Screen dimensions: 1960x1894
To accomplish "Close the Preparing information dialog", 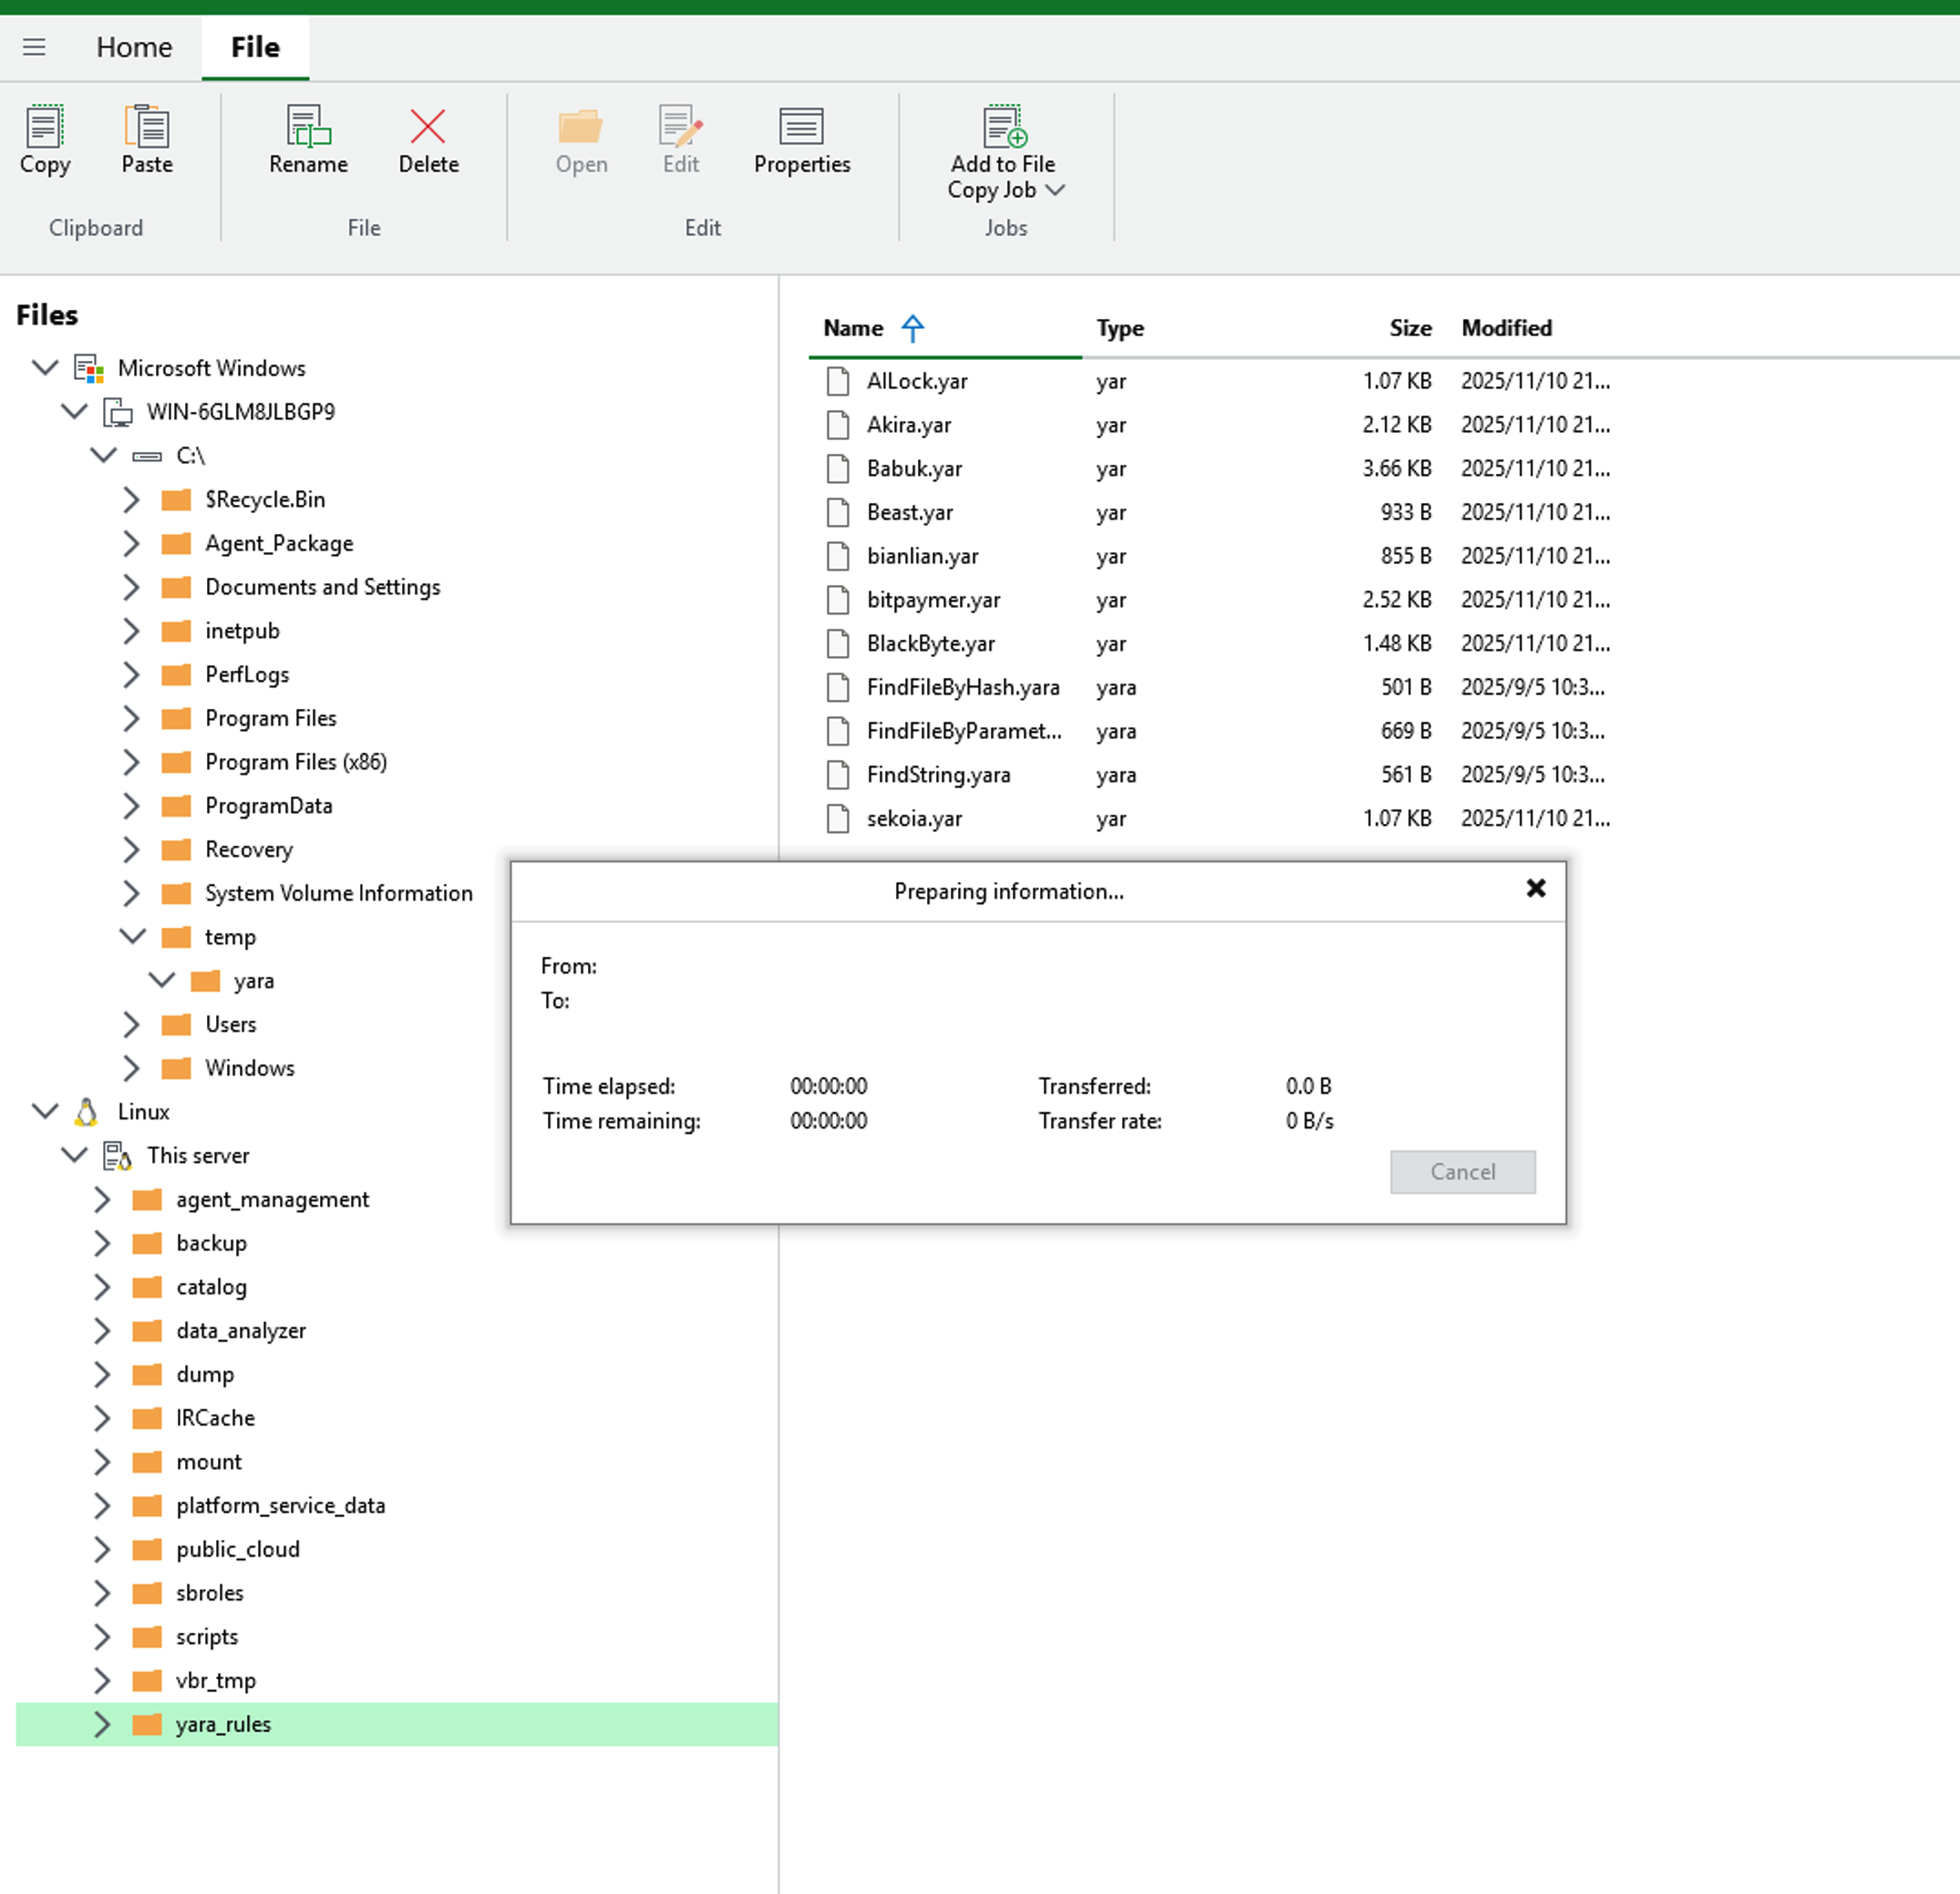I will [1536, 888].
